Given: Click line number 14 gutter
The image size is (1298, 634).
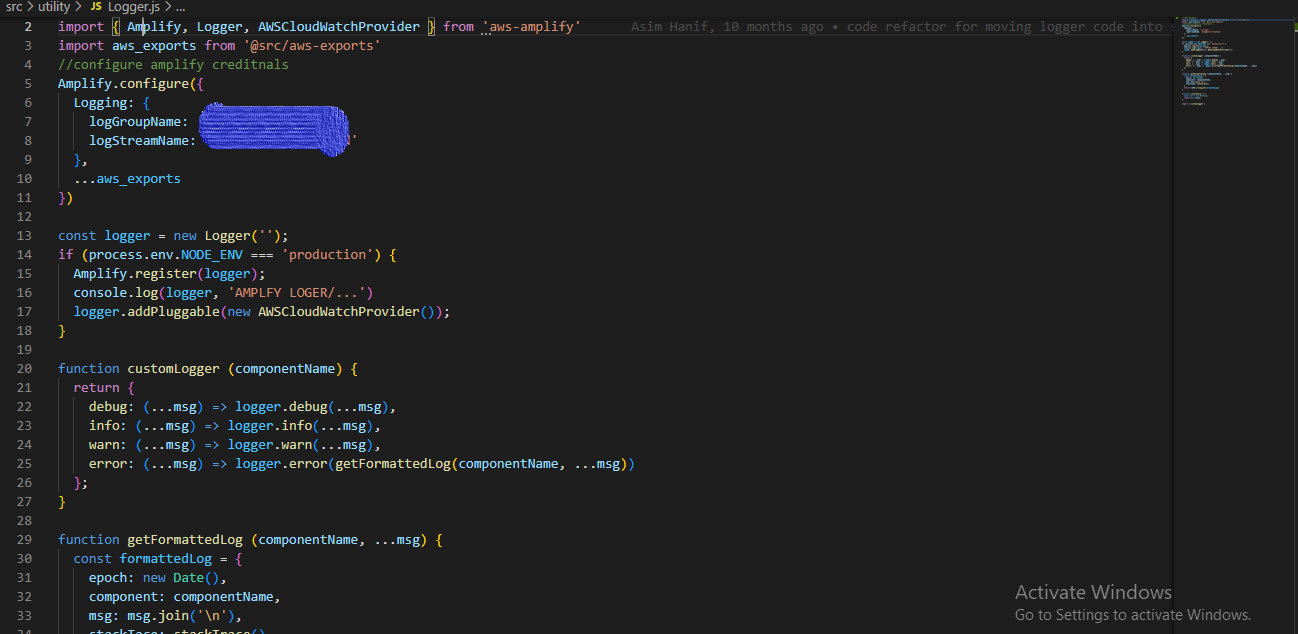Looking at the screenshot, I should pos(24,254).
